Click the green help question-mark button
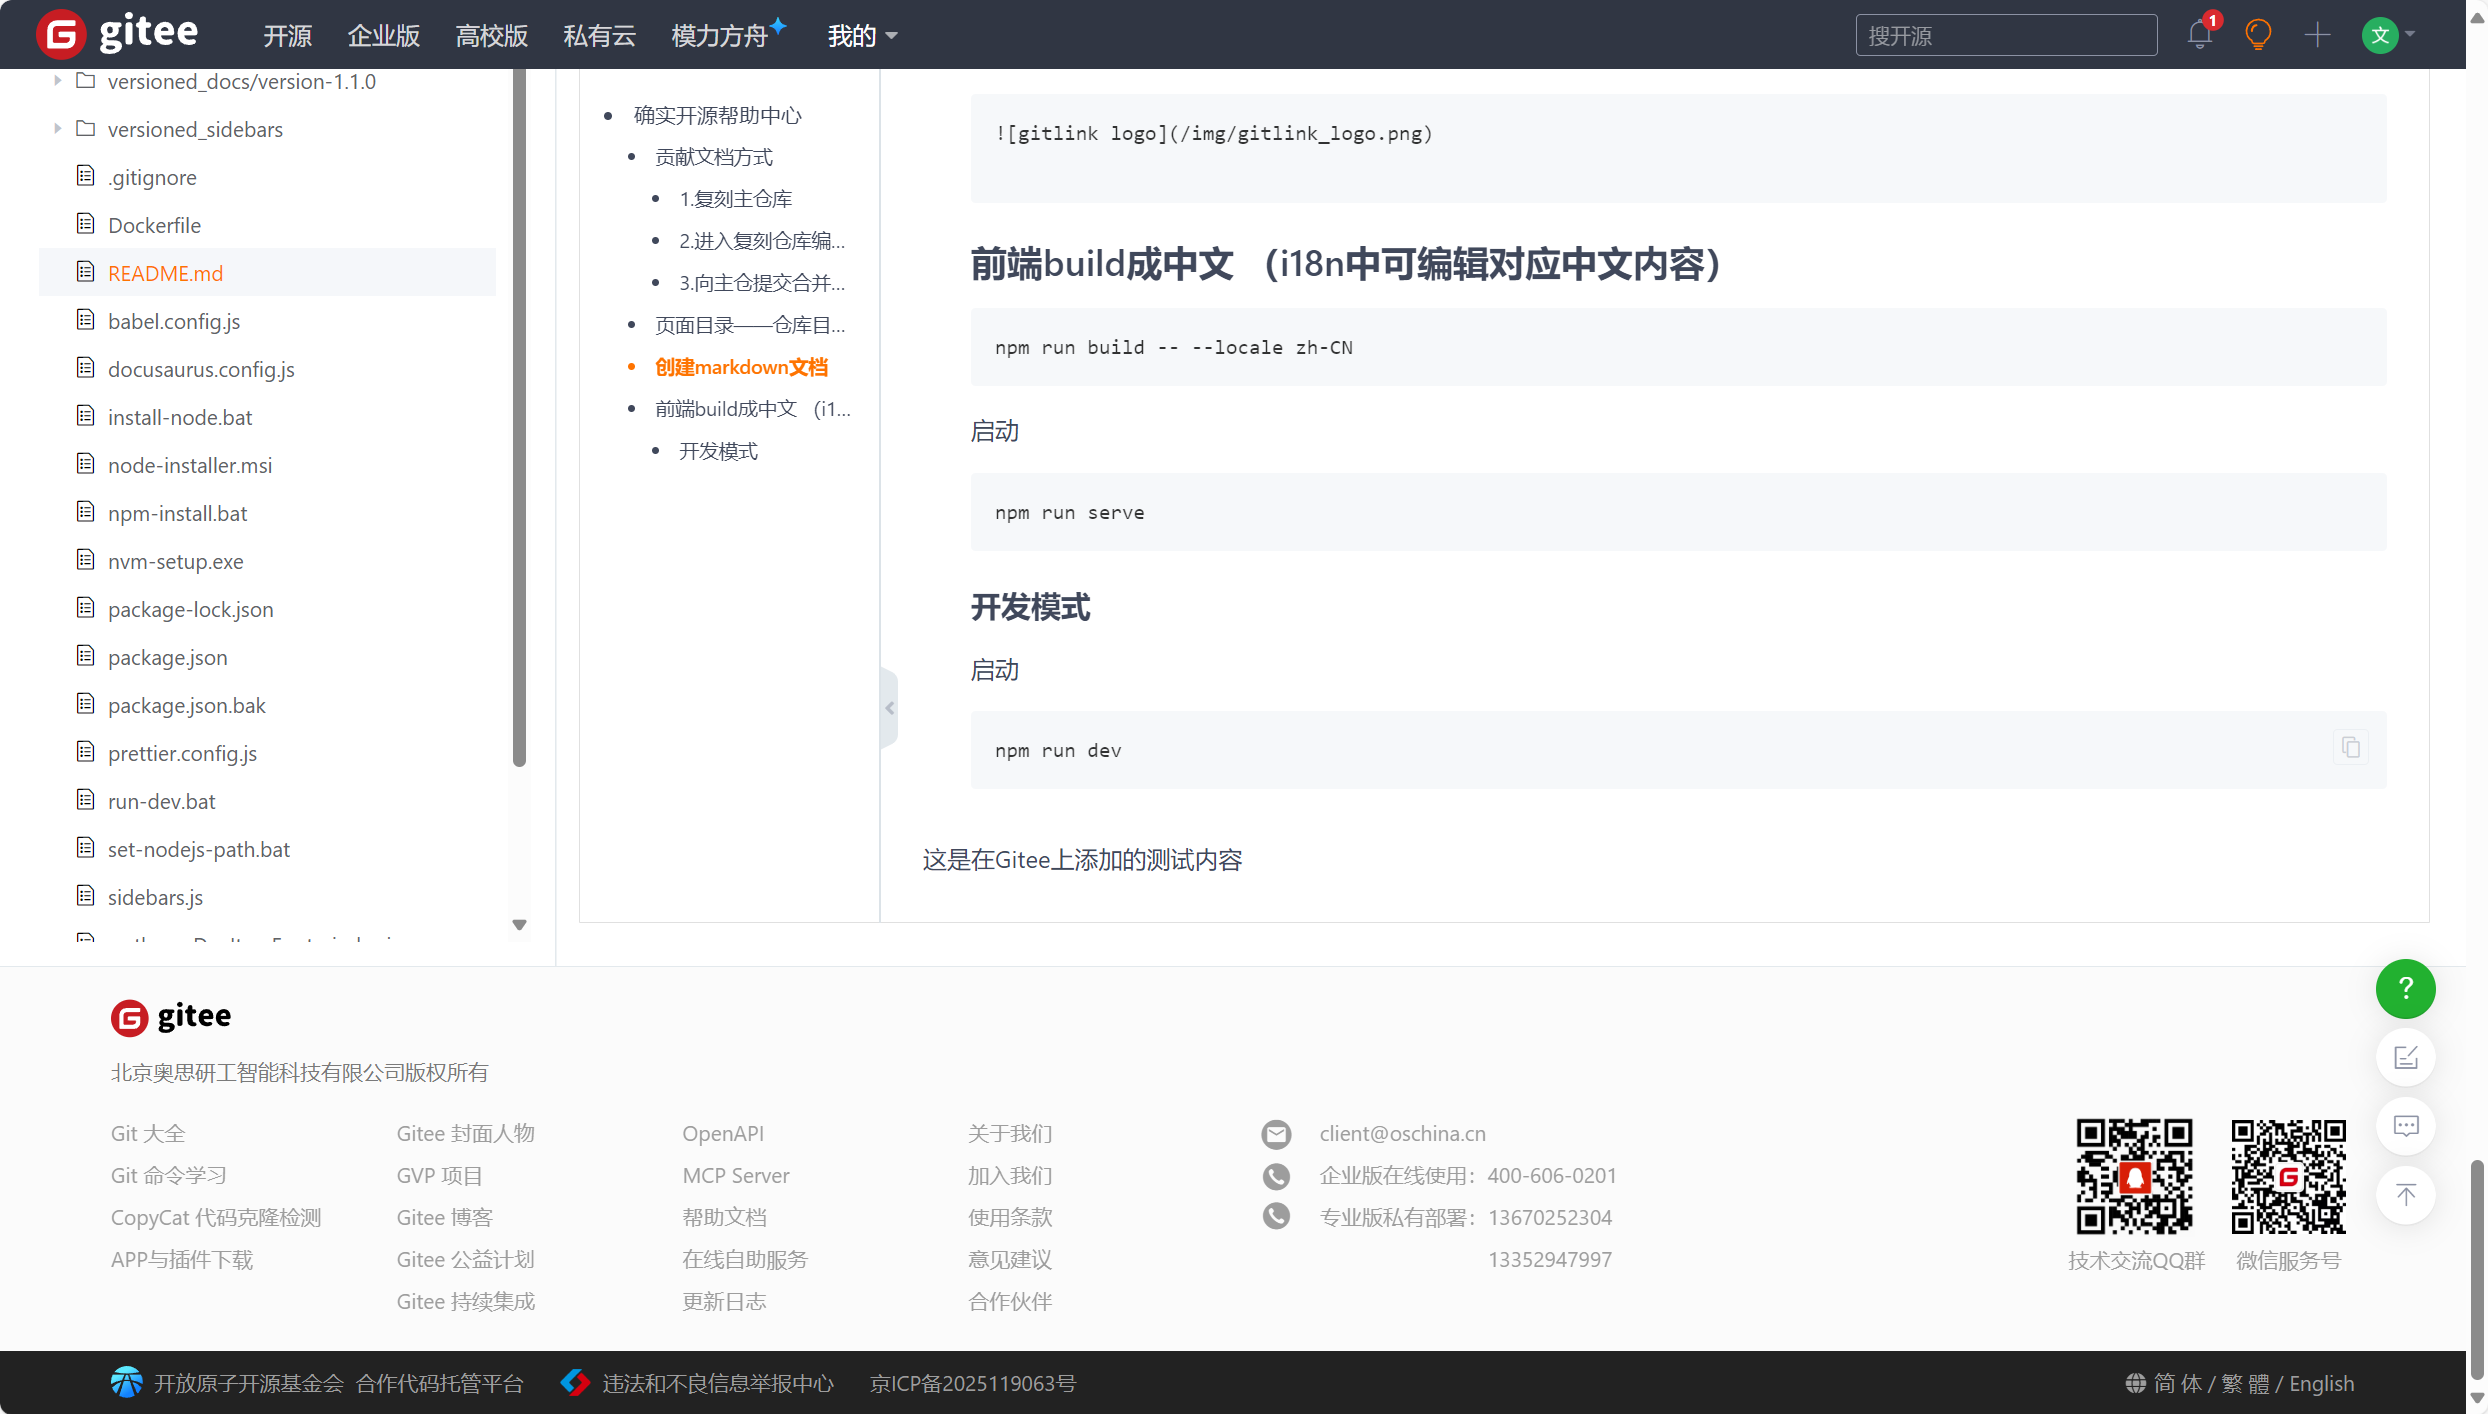 click(x=2405, y=988)
